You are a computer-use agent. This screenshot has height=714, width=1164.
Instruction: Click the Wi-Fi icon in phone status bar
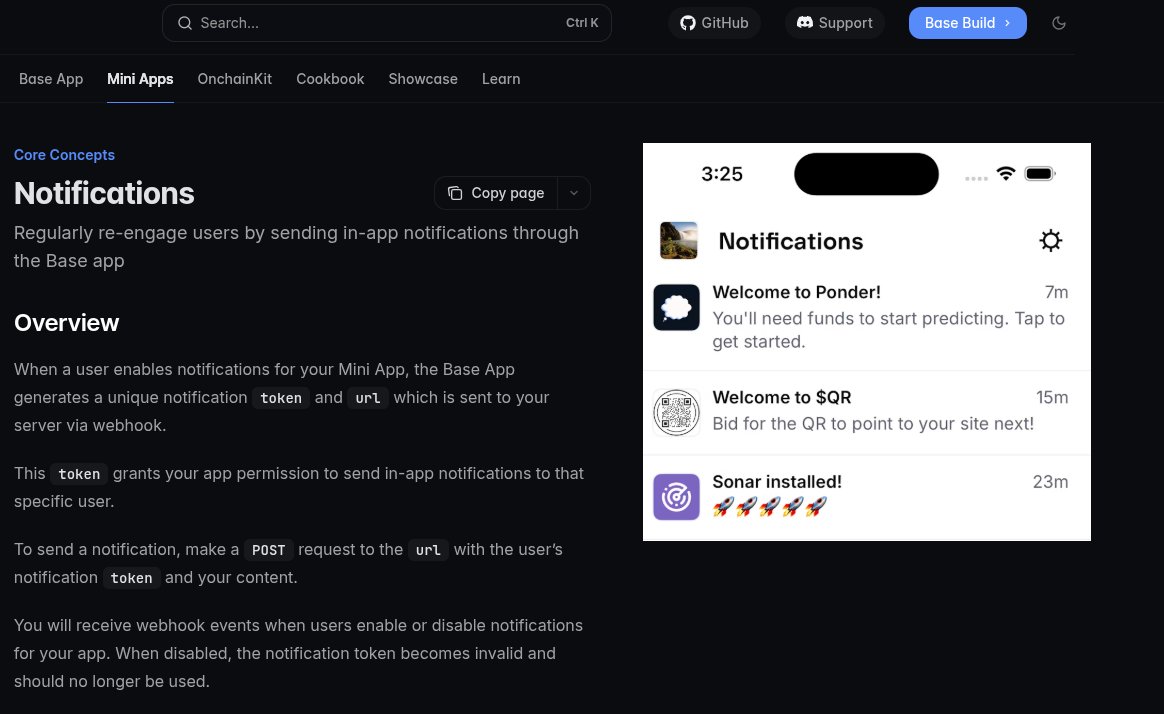tap(1006, 174)
